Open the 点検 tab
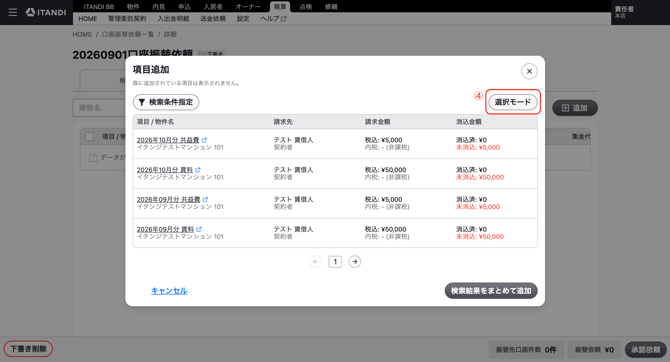 [306, 6]
